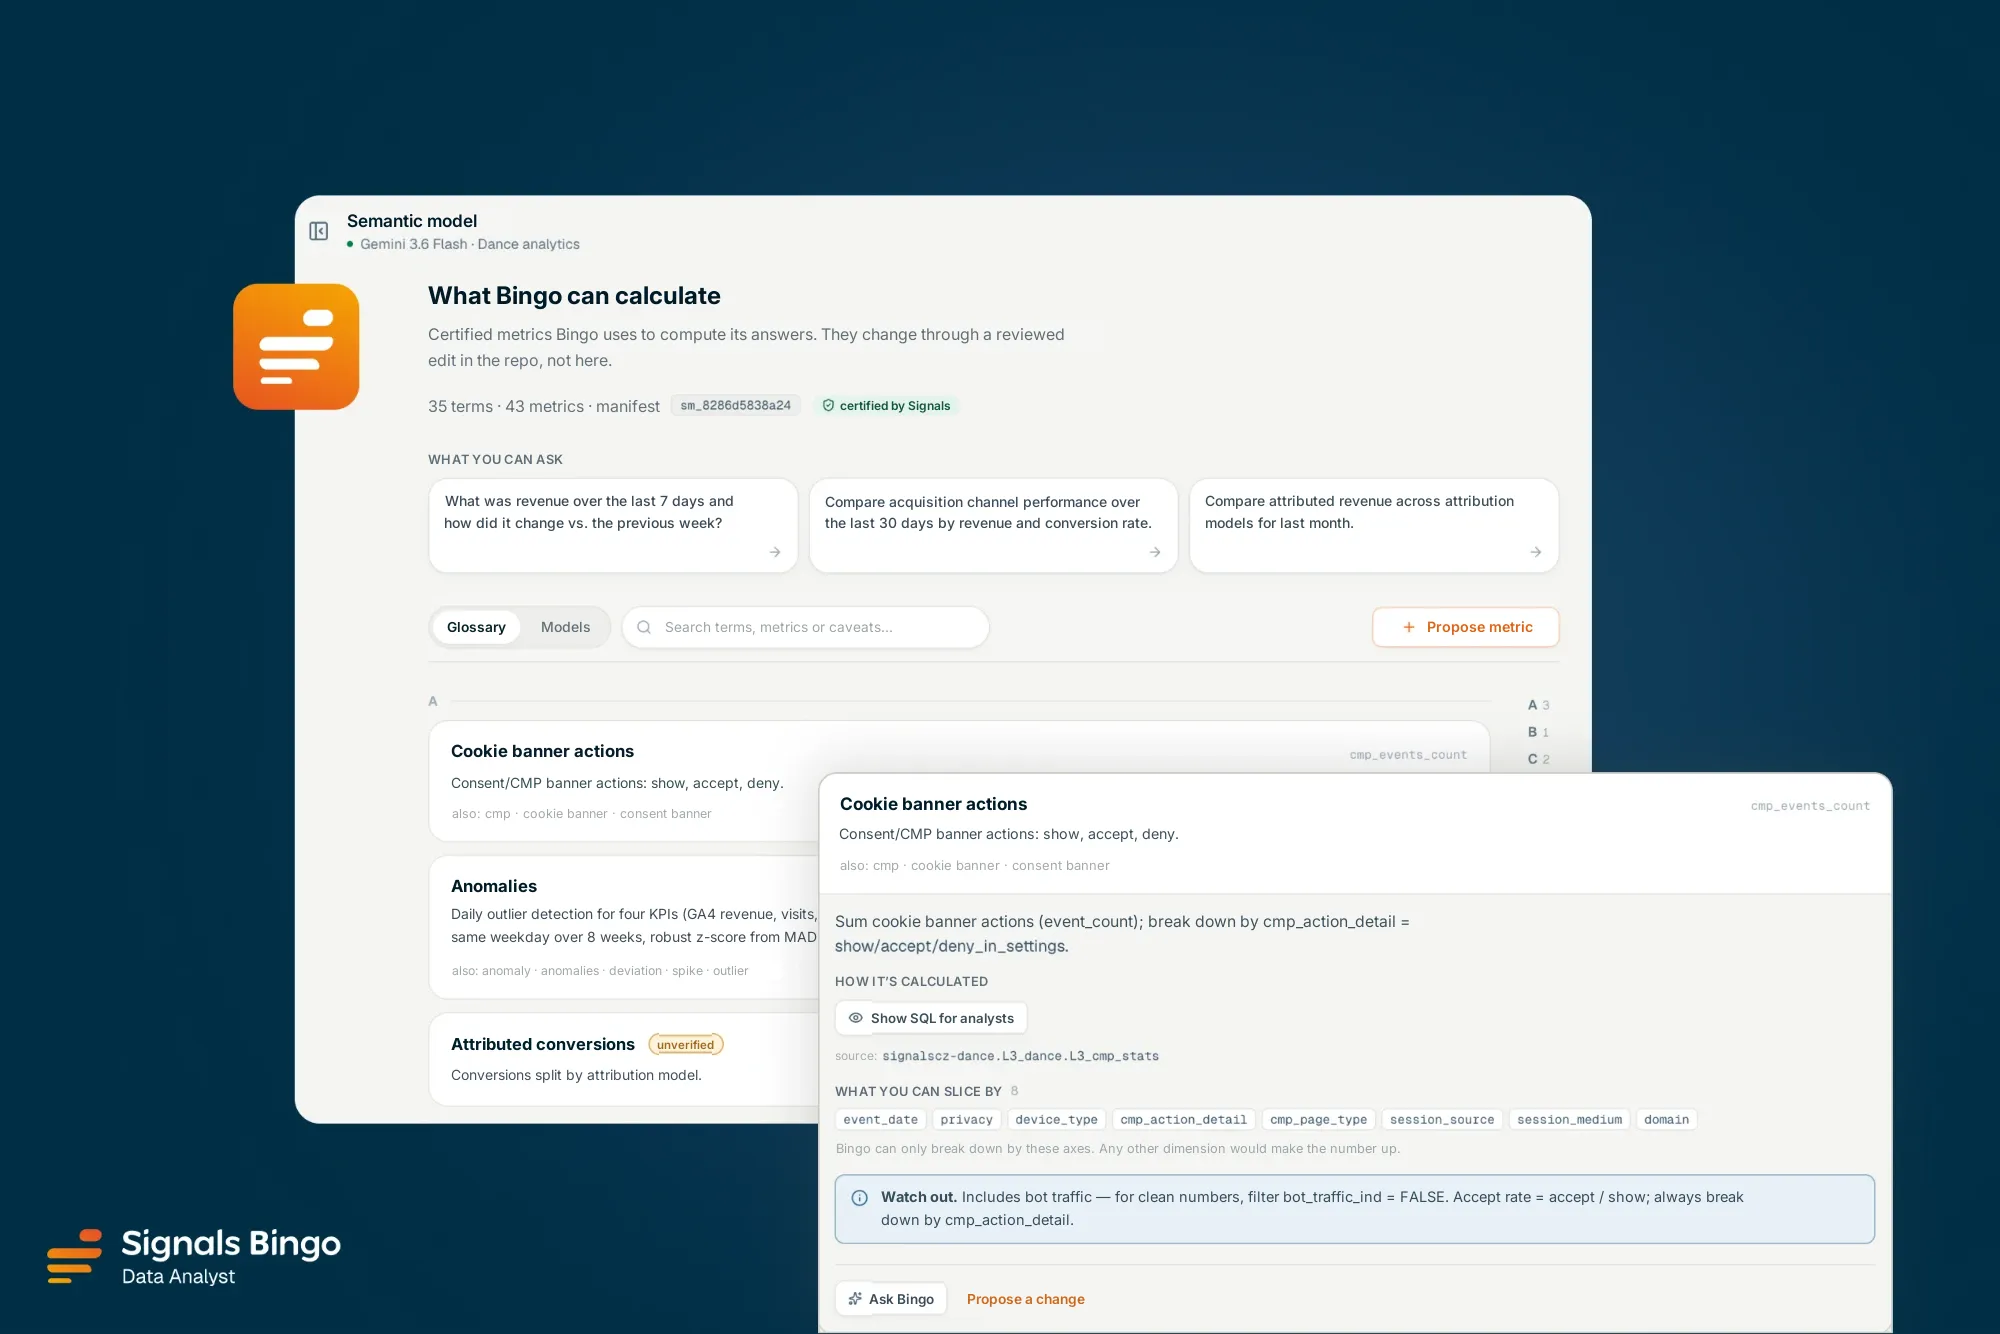Select the device_type slice chip
This screenshot has width=2000, height=1334.
pyautogui.click(x=1056, y=1120)
